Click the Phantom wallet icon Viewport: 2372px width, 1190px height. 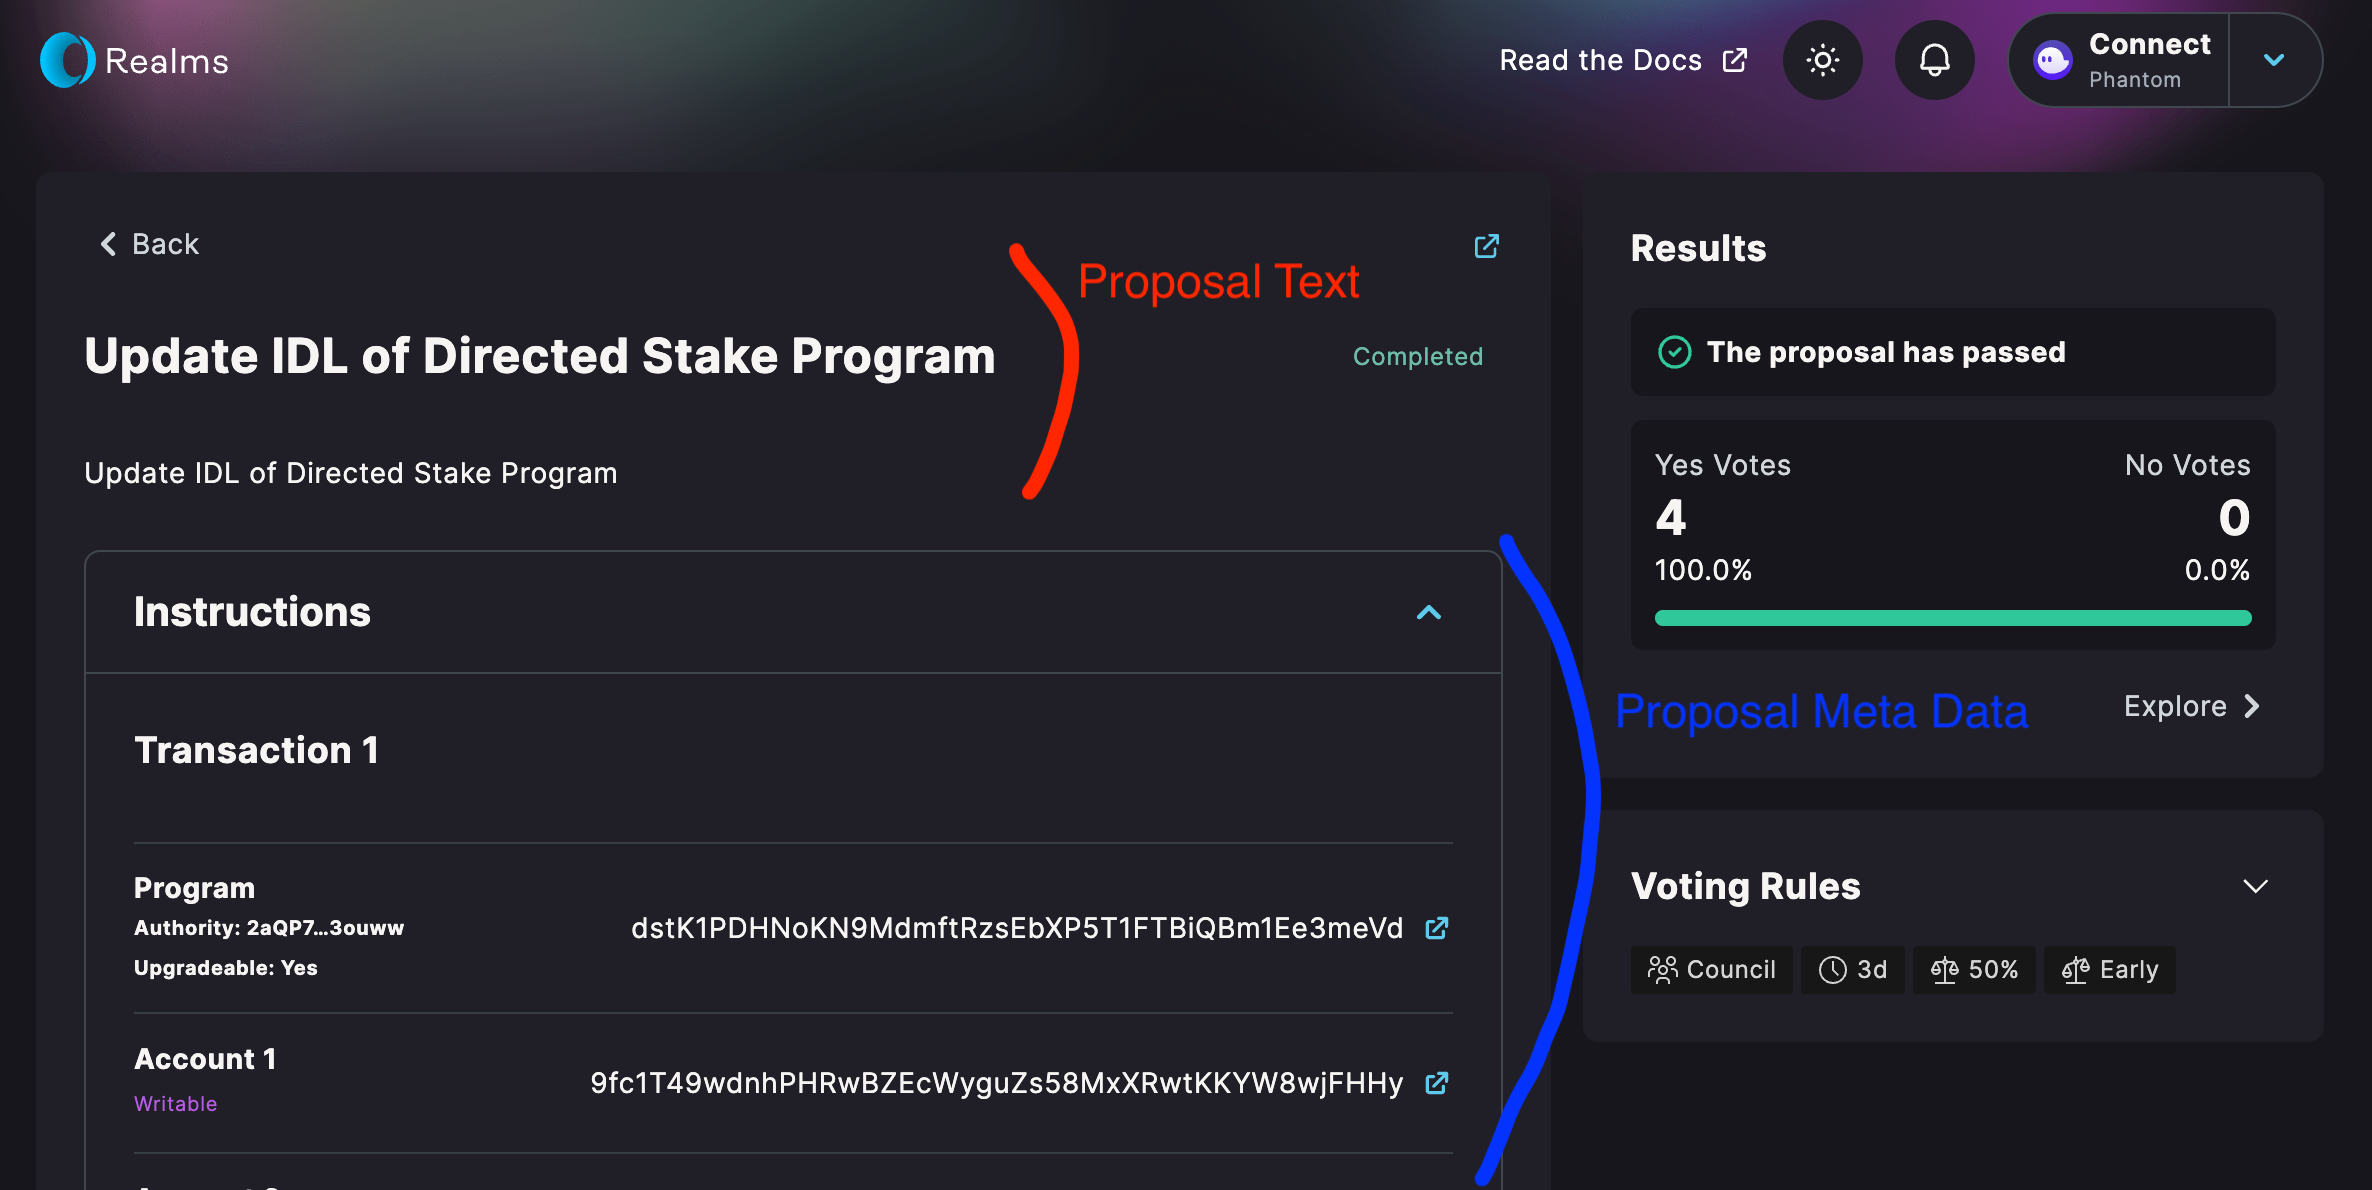pyautogui.click(x=2052, y=60)
